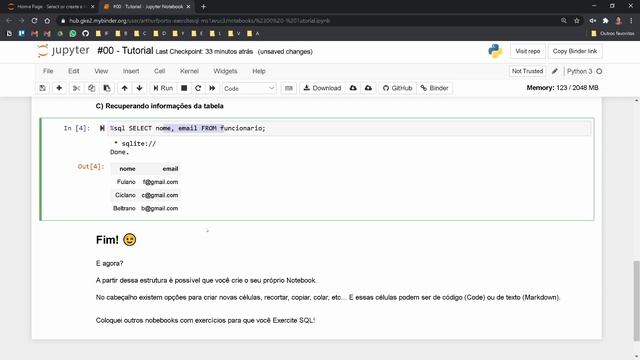Click the 'email' column header in output
The height and width of the screenshot is (360, 640).
(x=170, y=169)
